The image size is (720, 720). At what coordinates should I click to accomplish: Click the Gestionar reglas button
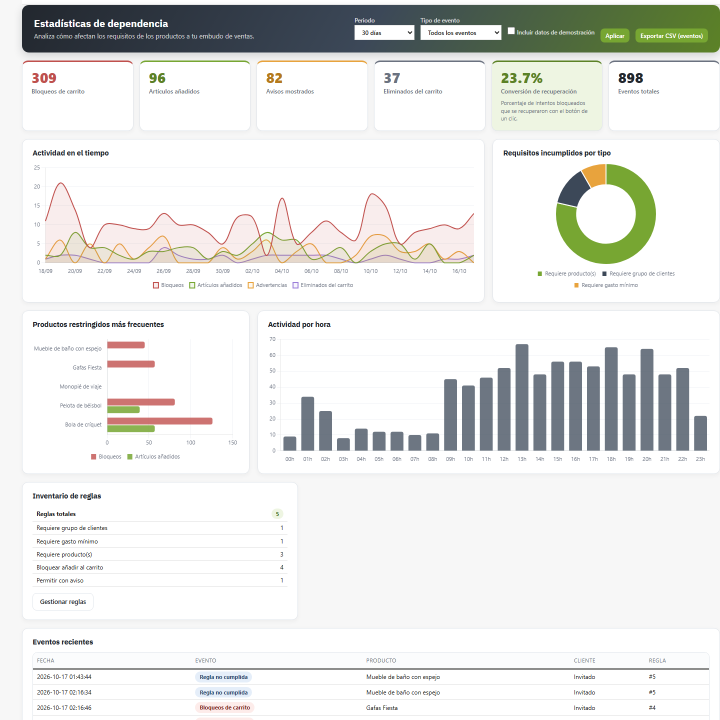[x=63, y=602]
